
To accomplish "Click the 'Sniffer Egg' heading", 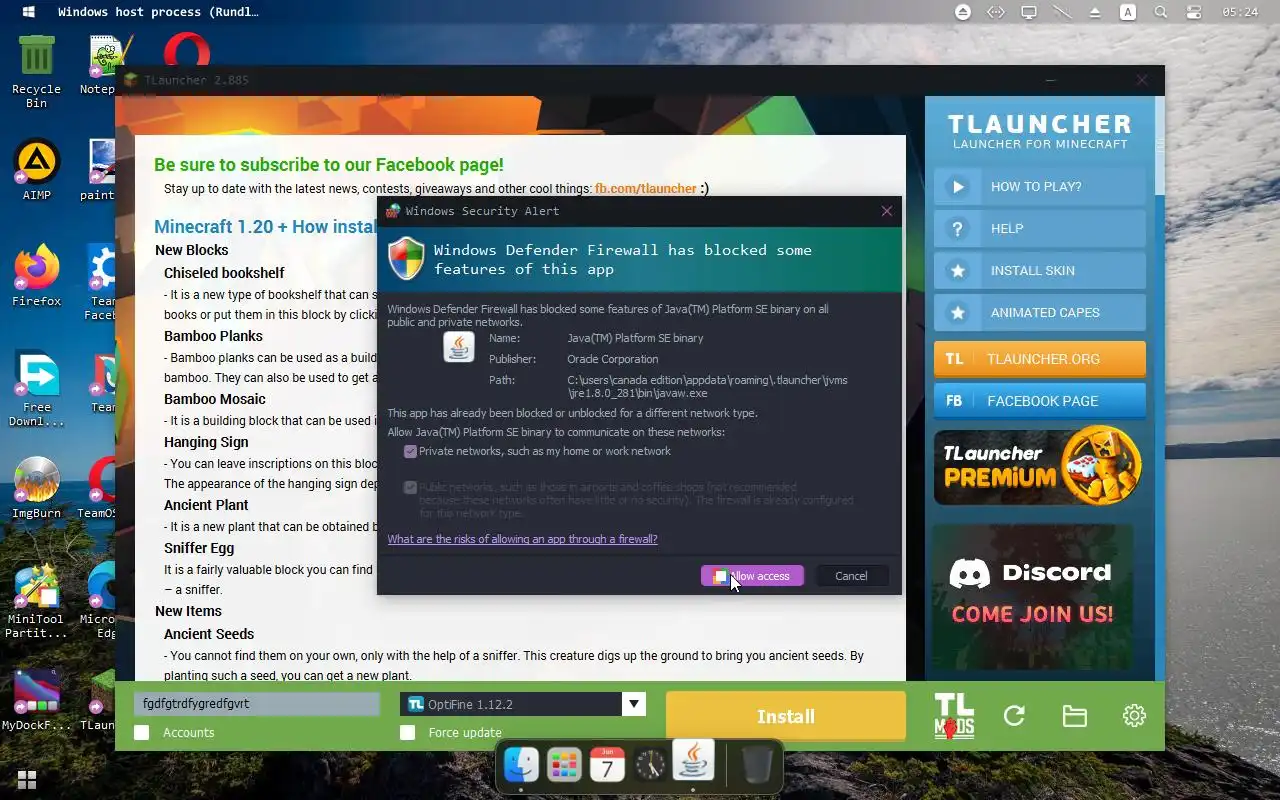I will [x=199, y=548].
